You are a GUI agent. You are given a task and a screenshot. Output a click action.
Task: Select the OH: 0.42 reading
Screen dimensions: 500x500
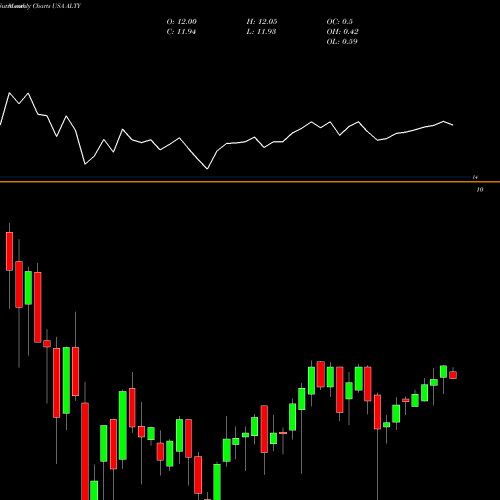tap(342, 32)
